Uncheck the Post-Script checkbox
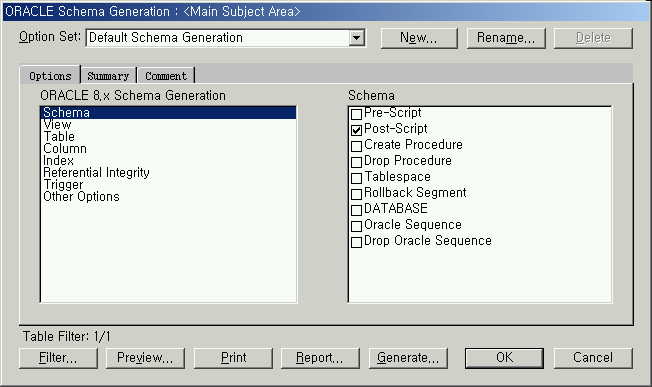 pyautogui.click(x=356, y=130)
